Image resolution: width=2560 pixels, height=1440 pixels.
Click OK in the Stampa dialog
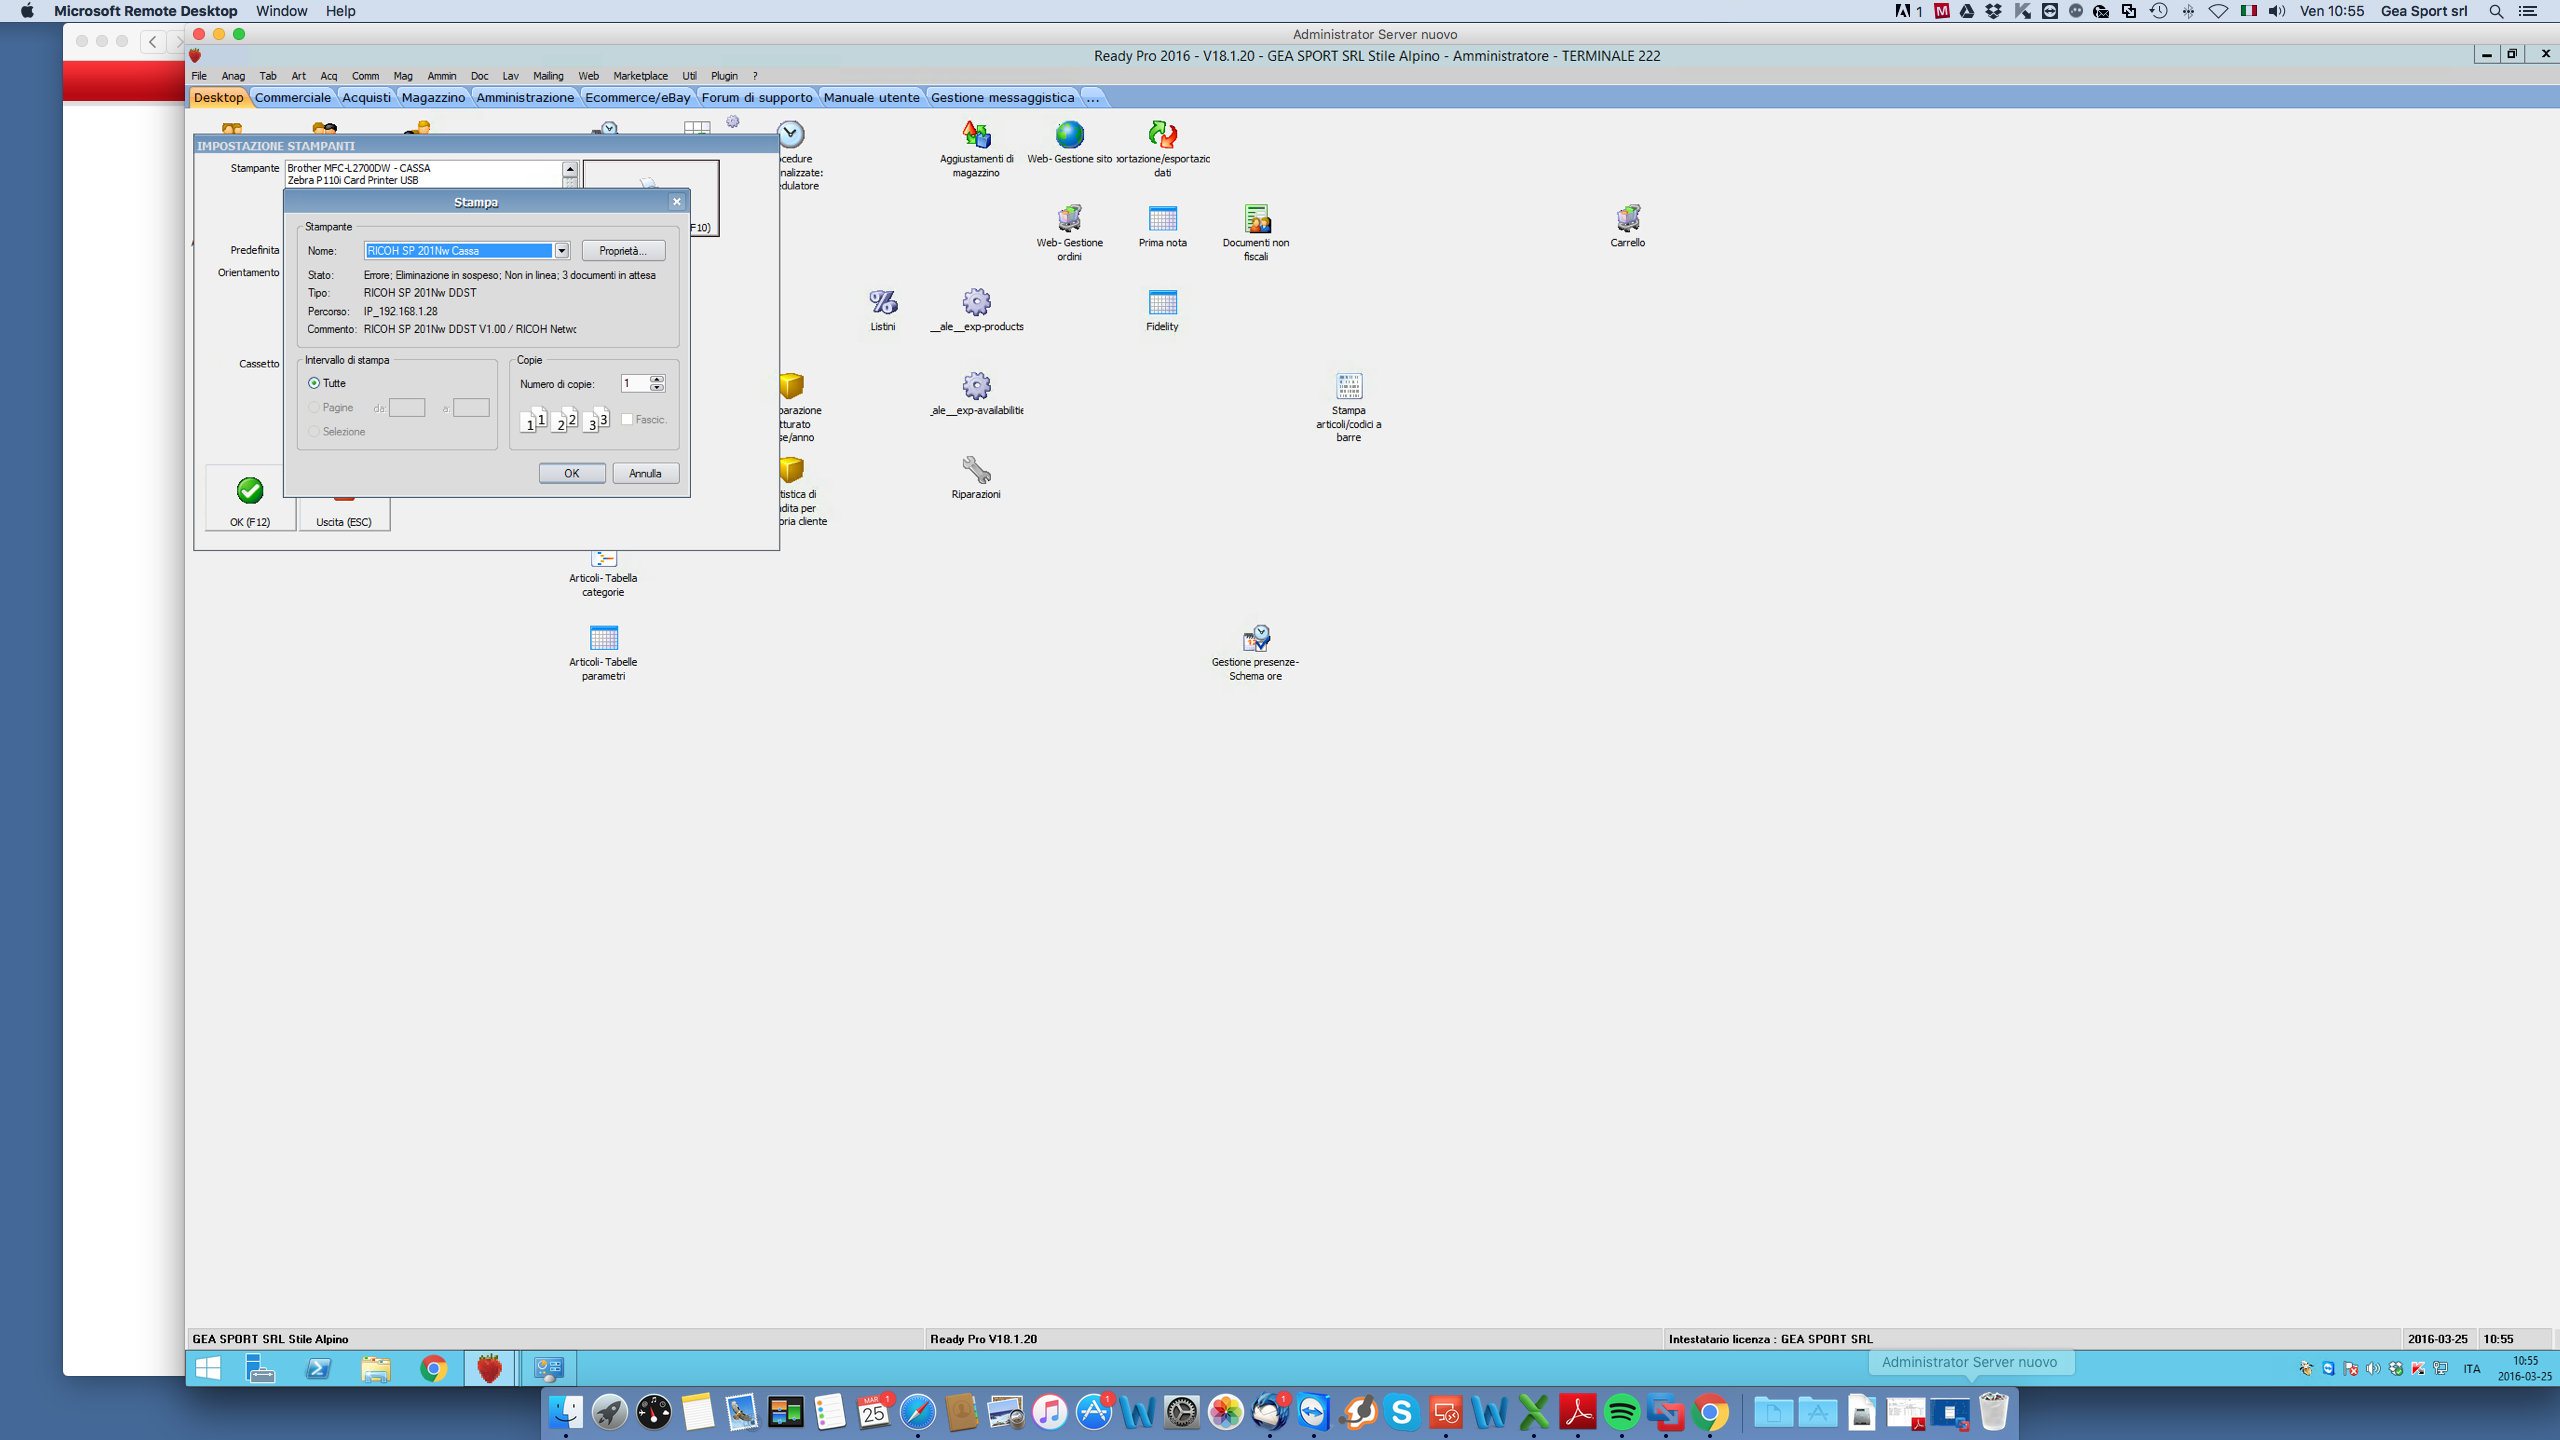click(571, 474)
